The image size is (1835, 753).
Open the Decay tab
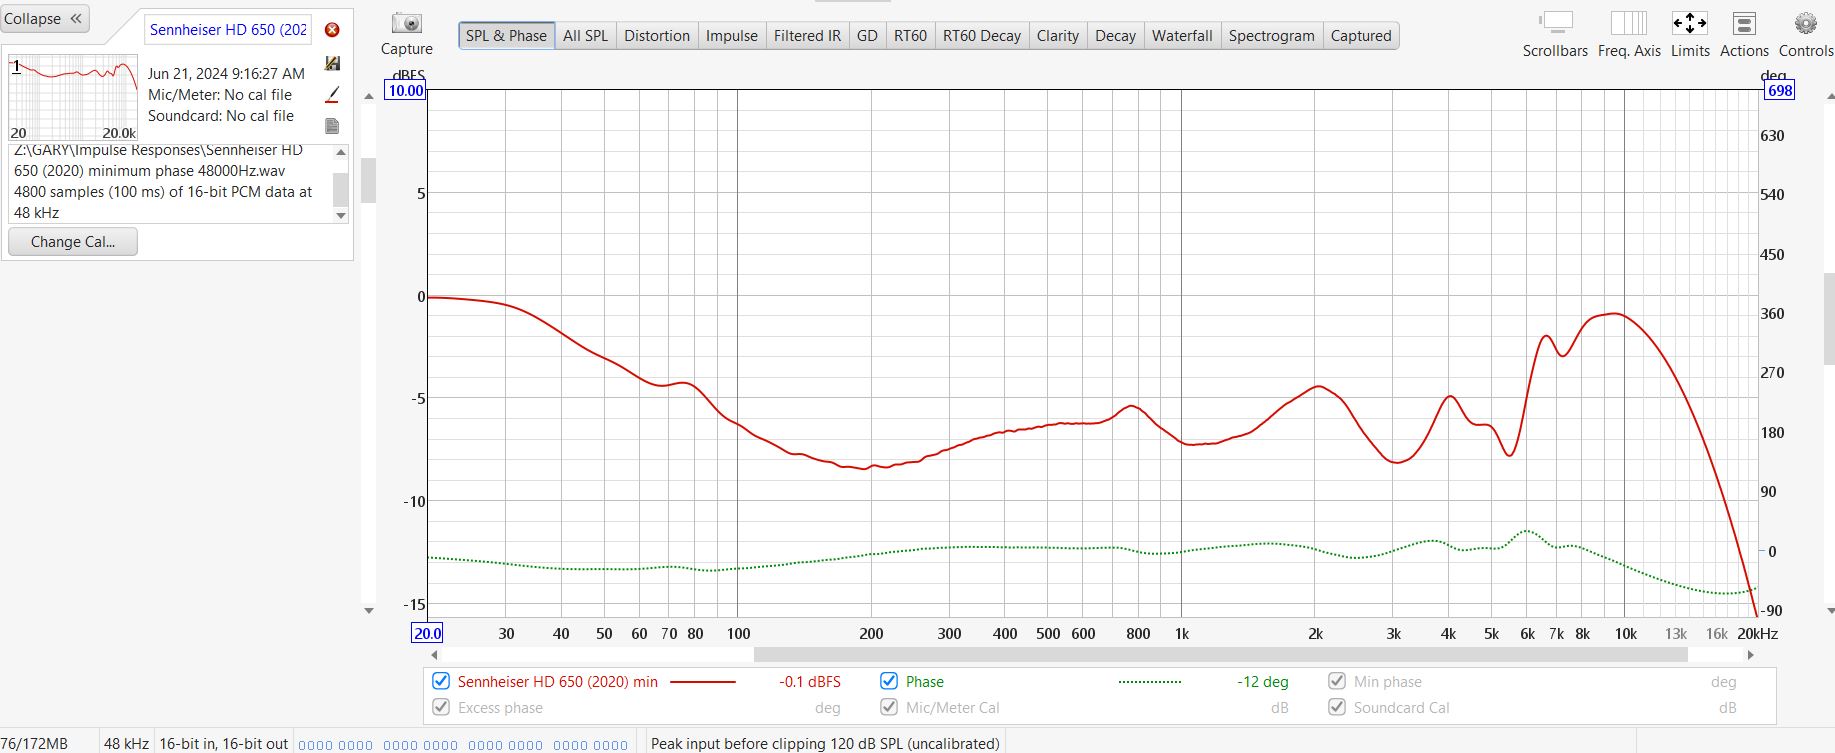coord(1115,36)
